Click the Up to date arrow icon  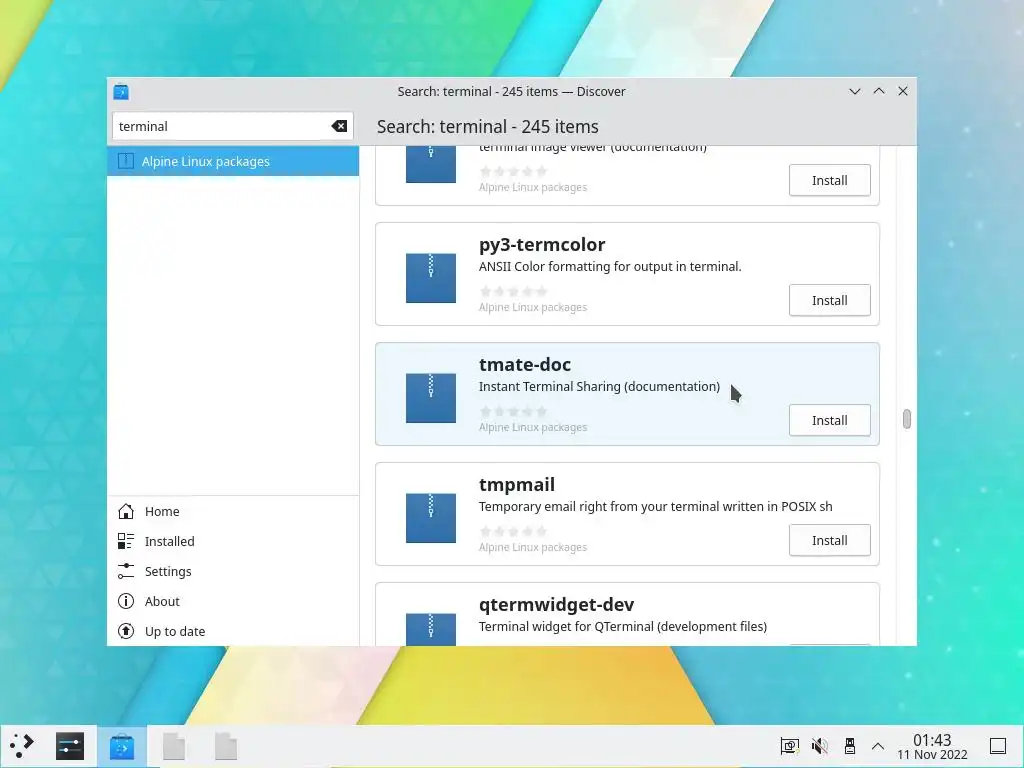tap(126, 632)
